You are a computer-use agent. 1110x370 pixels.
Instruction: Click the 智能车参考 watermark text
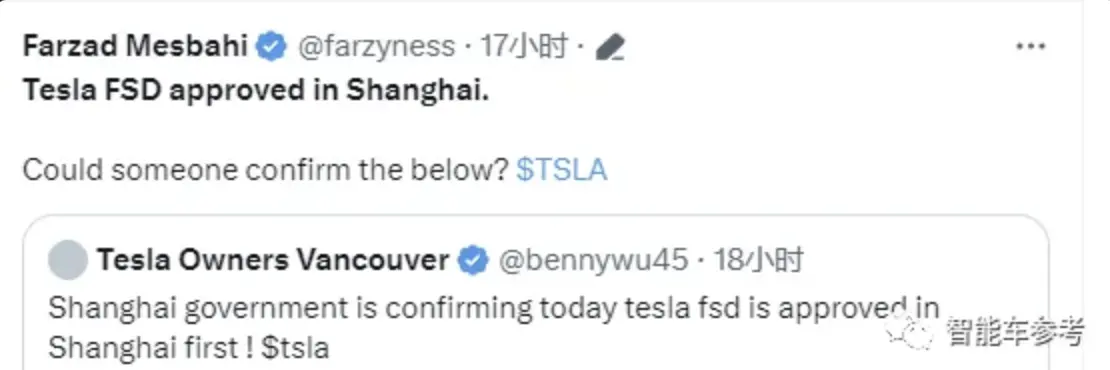coord(1013,333)
